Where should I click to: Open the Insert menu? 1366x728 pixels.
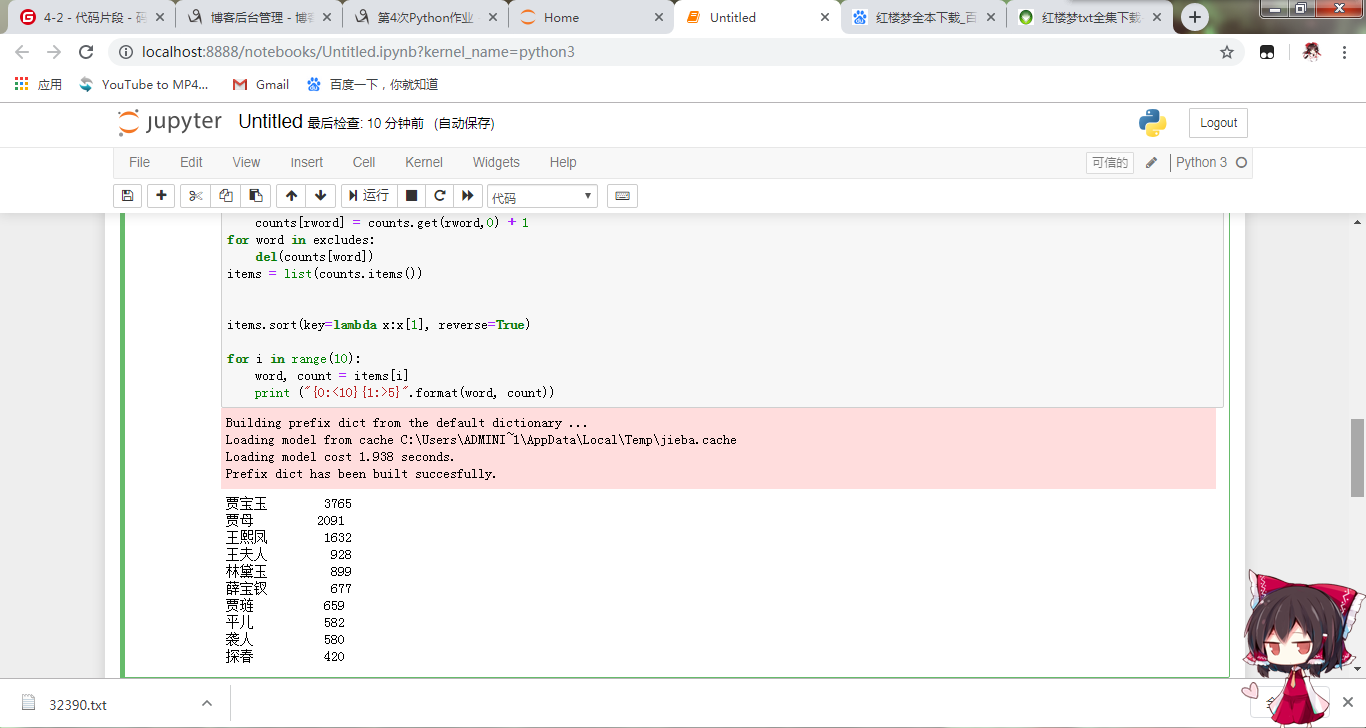[307, 162]
